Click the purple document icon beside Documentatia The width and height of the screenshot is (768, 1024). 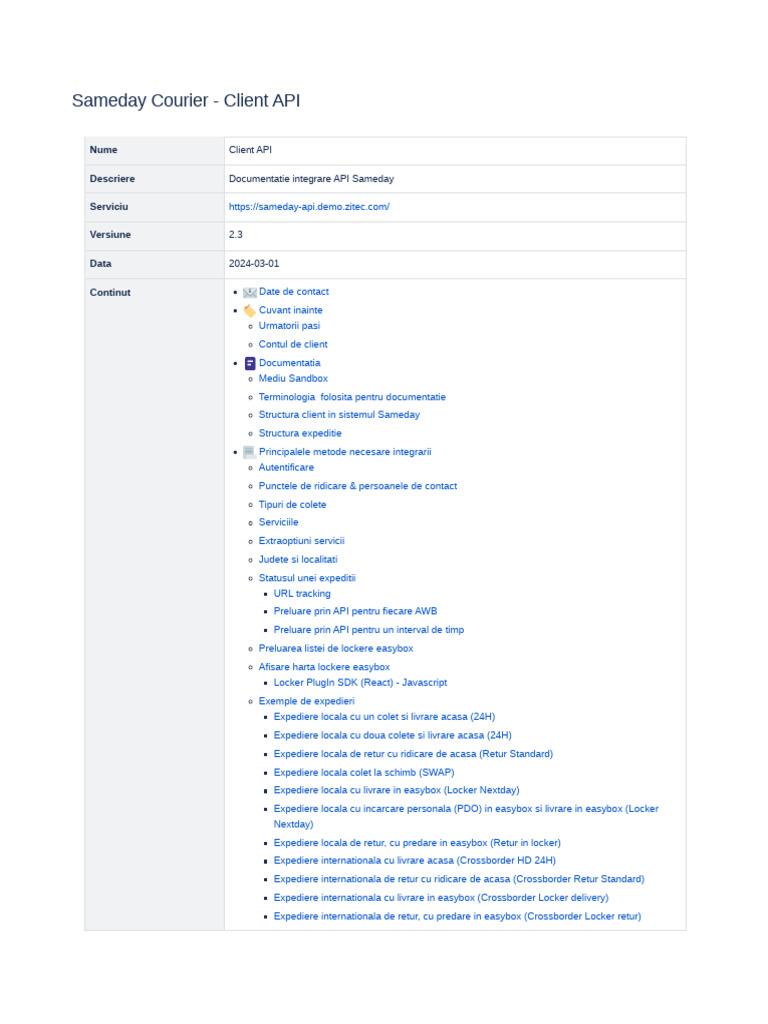tap(250, 363)
